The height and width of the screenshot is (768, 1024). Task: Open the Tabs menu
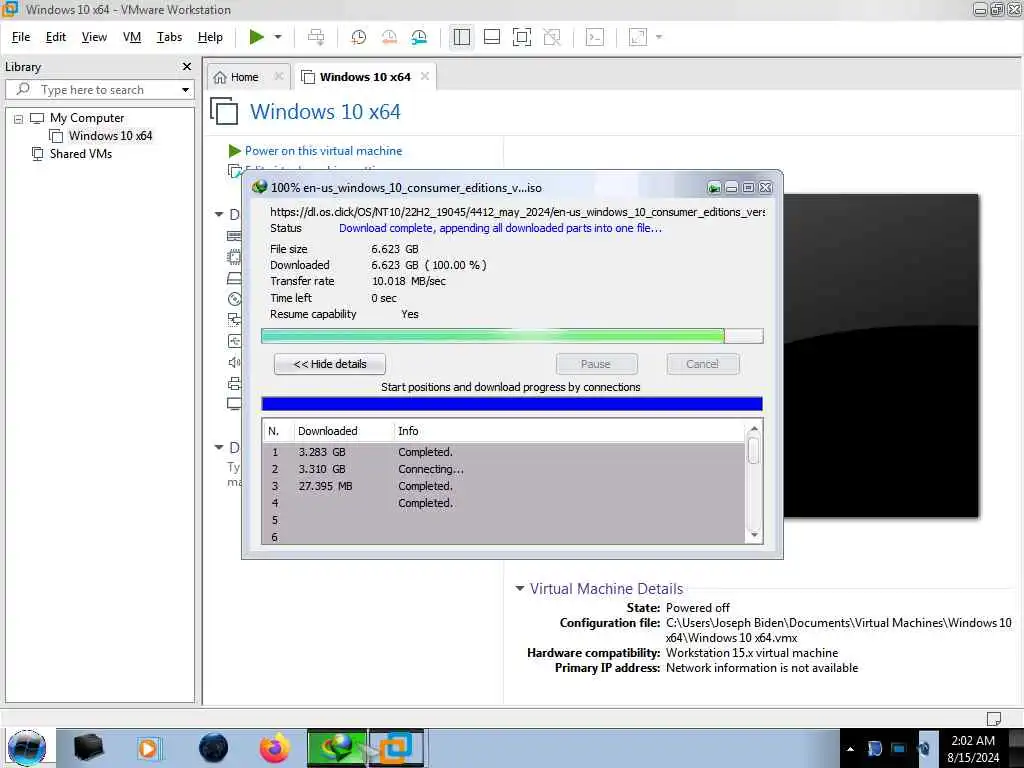click(169, 37)
